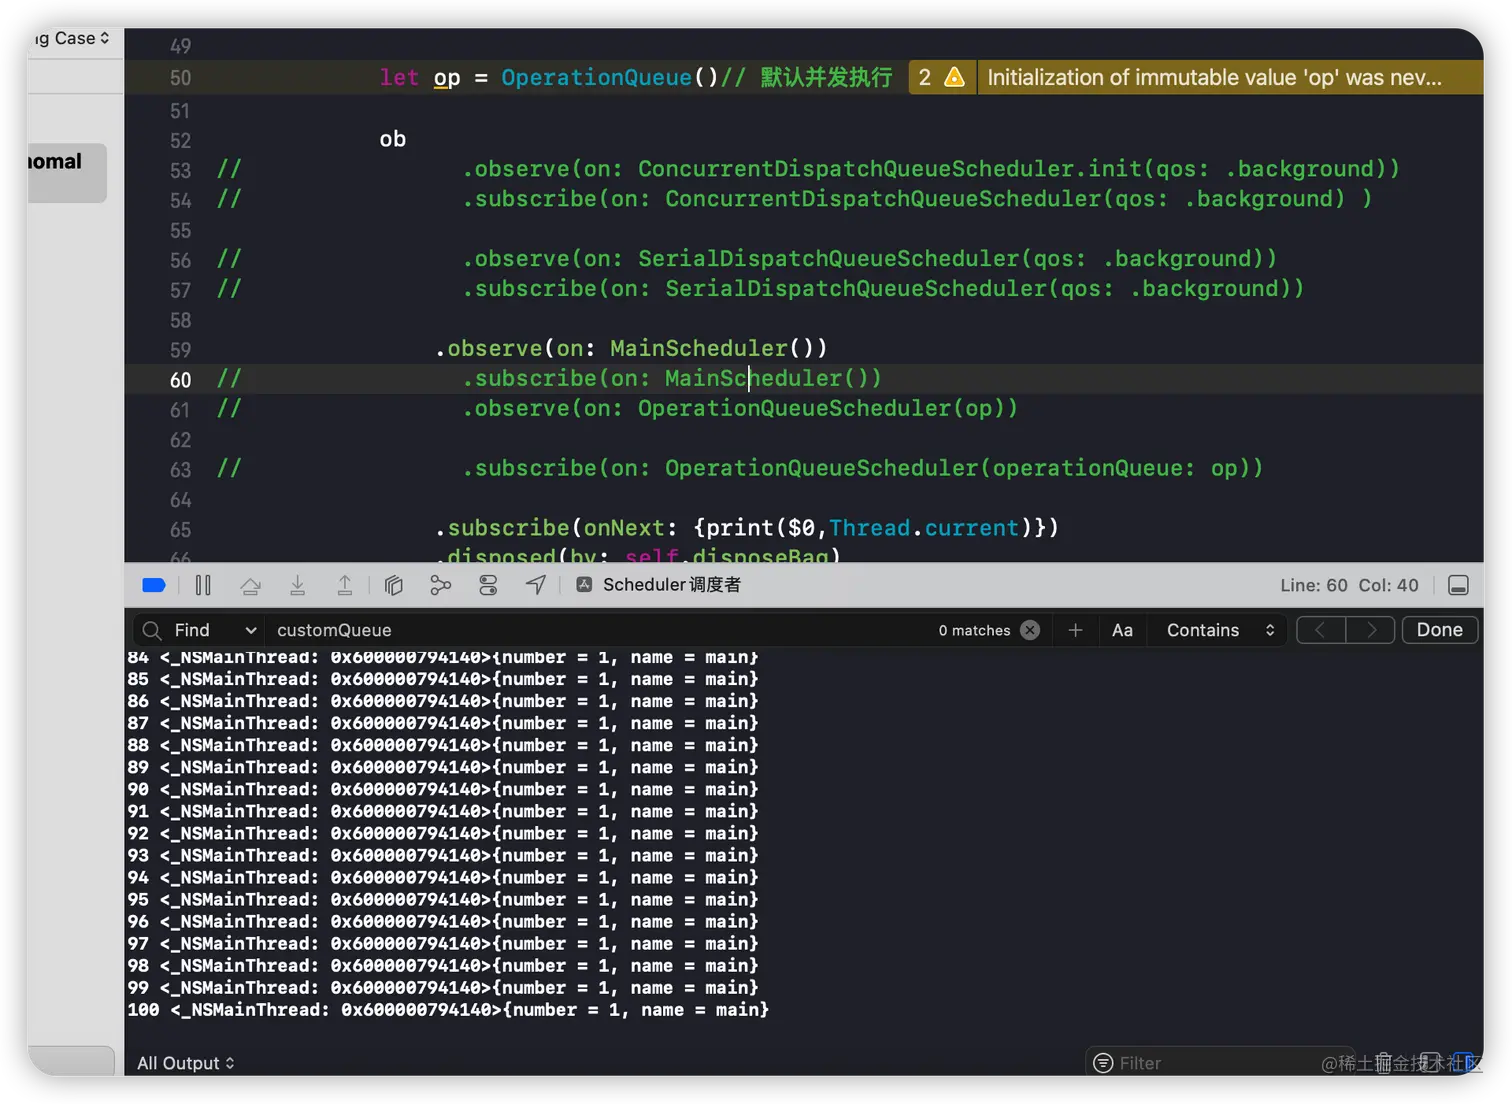
Task: Click the '0 matches' result label
Action: [974, 630]
